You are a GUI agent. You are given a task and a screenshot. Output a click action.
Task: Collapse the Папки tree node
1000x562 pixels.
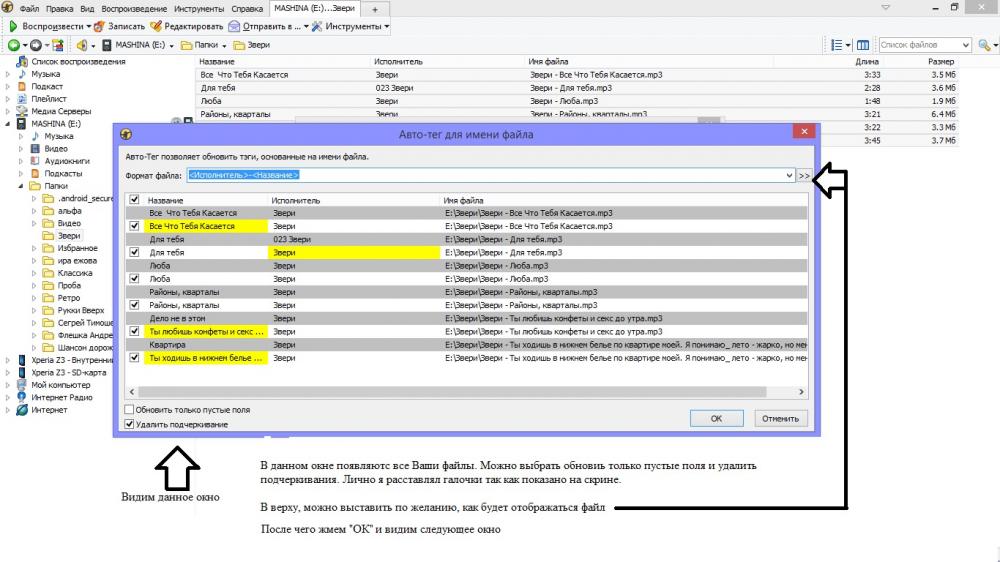pyautogui.click(x=20, y=186)
